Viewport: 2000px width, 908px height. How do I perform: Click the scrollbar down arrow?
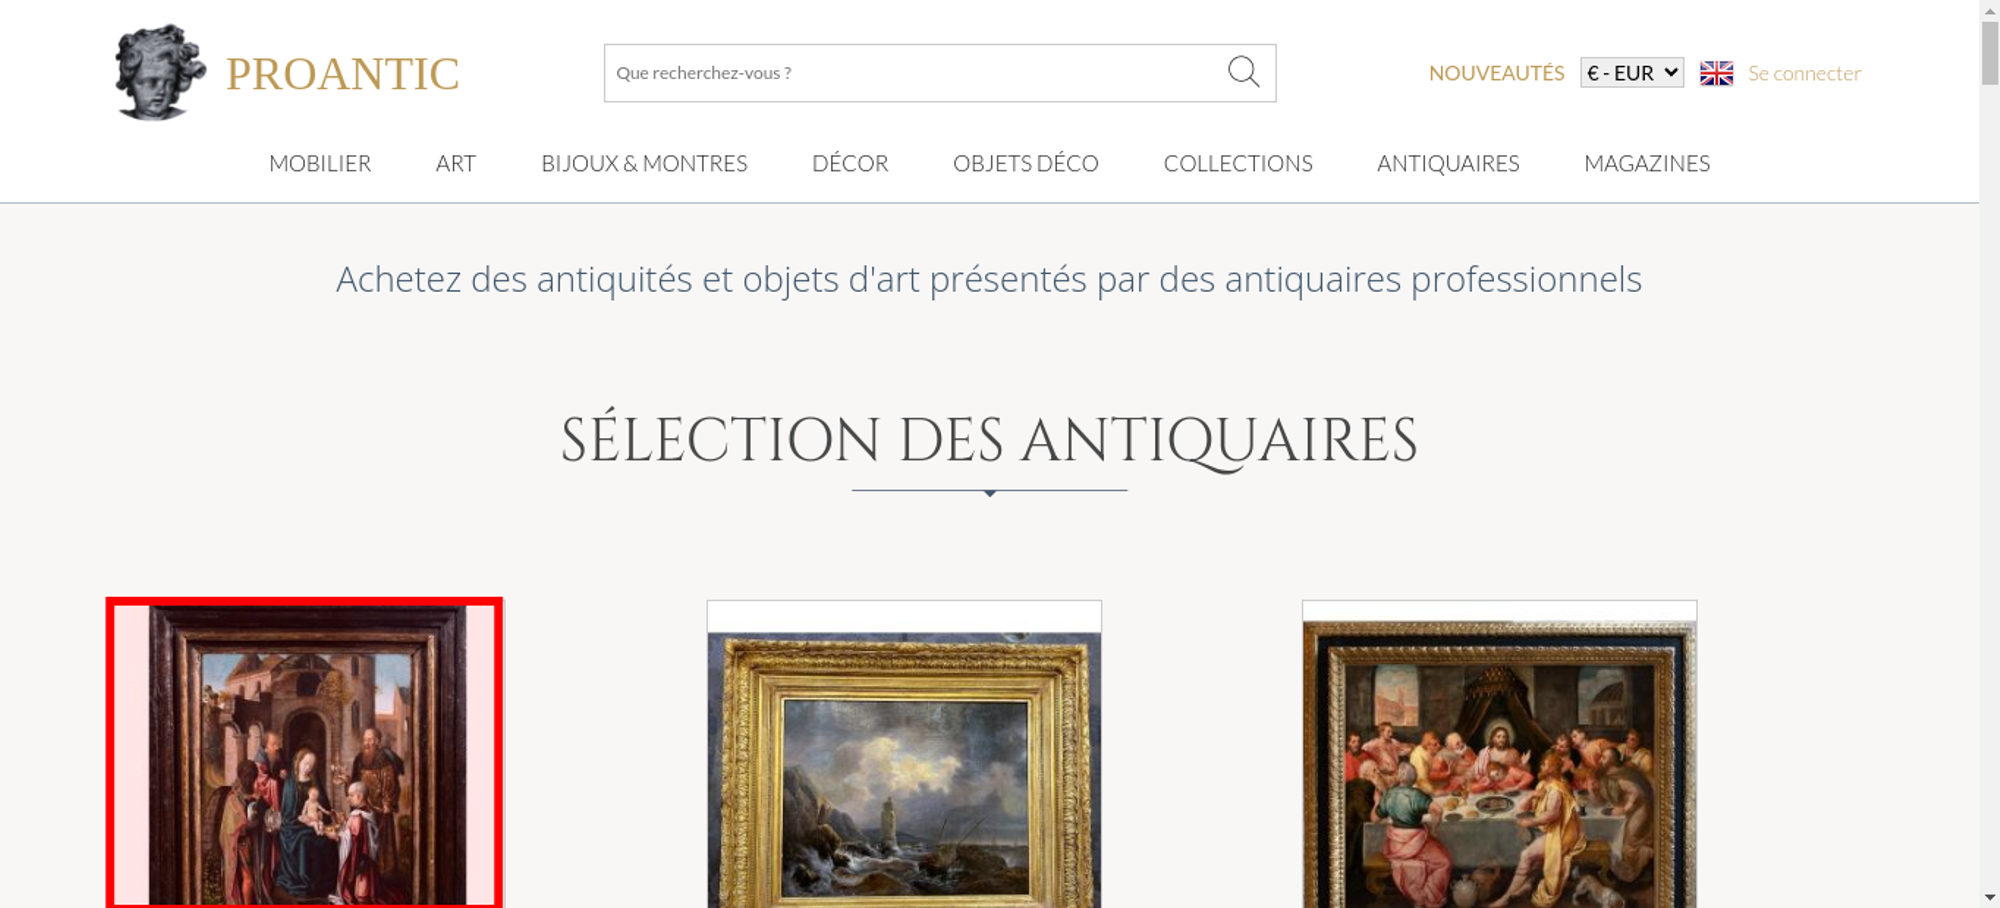1990,898
